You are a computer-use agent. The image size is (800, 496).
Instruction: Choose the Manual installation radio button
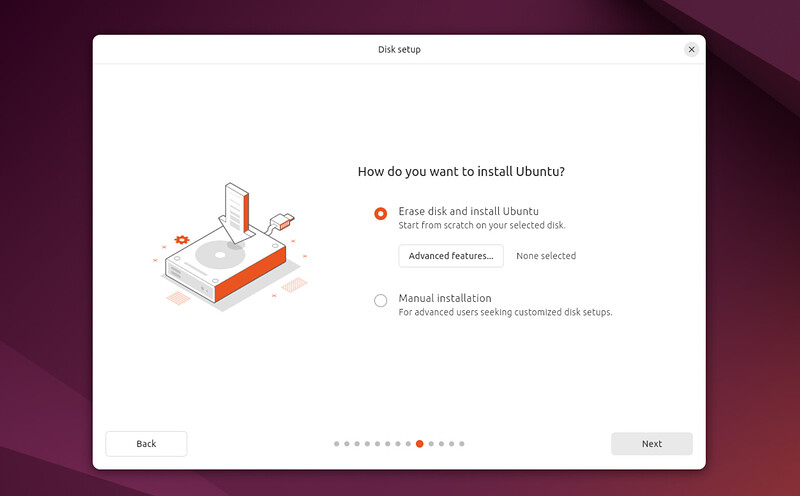coord(380,300)
